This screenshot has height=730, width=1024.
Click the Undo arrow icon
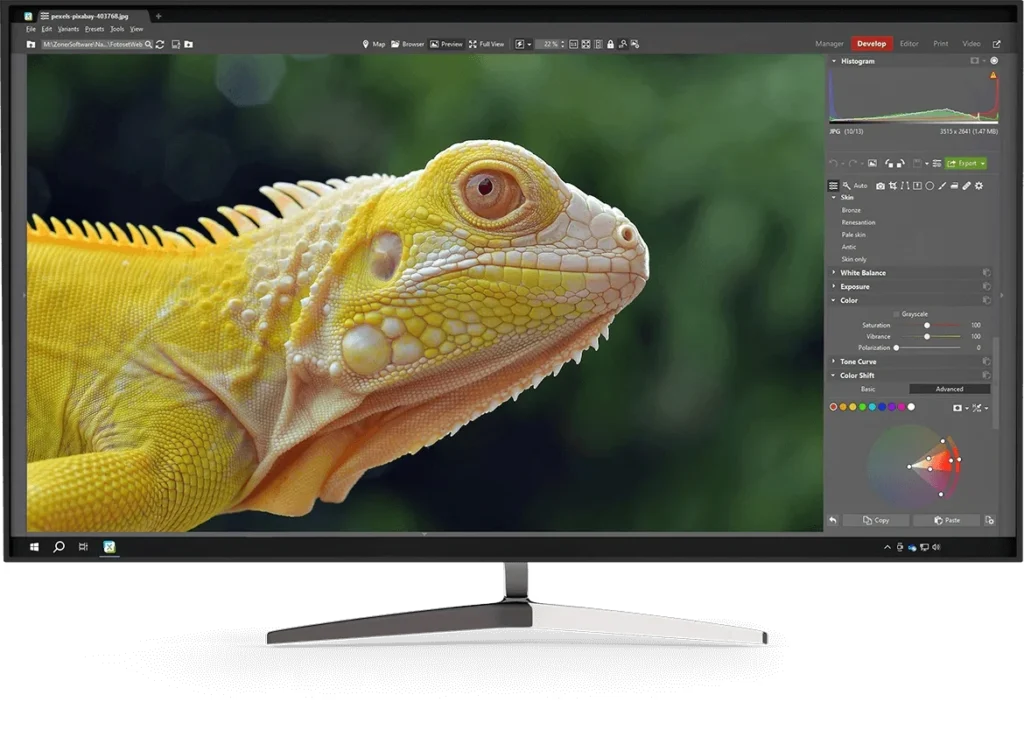point(834,163)
